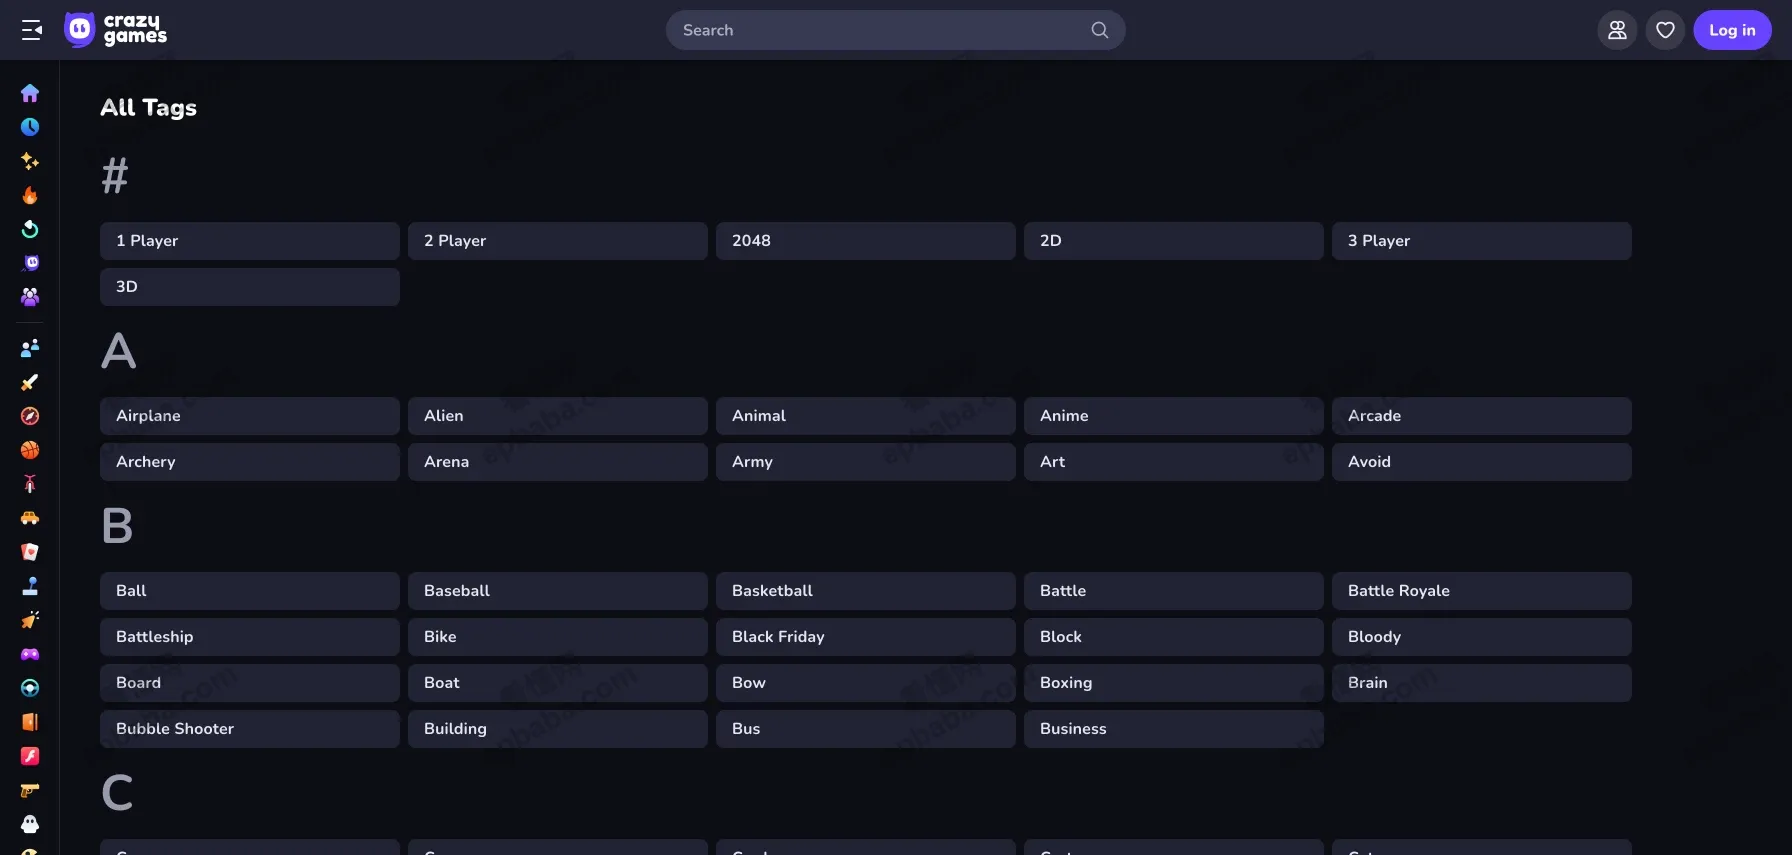1792x855 pixels.
Task: Click the Home icon in the sidebar
Action: [x=30, y=93]
